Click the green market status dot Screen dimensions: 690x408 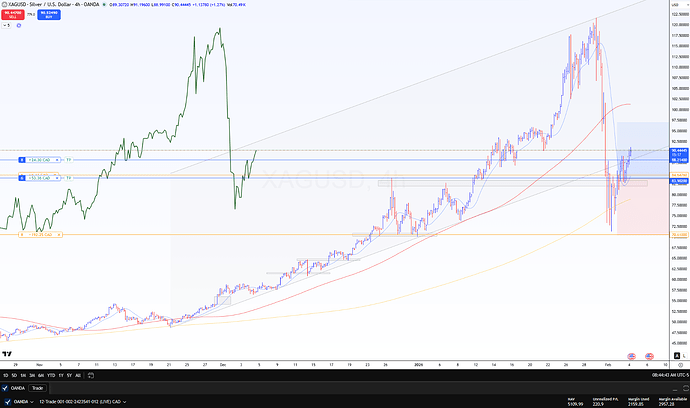click(x=104, y=4)
